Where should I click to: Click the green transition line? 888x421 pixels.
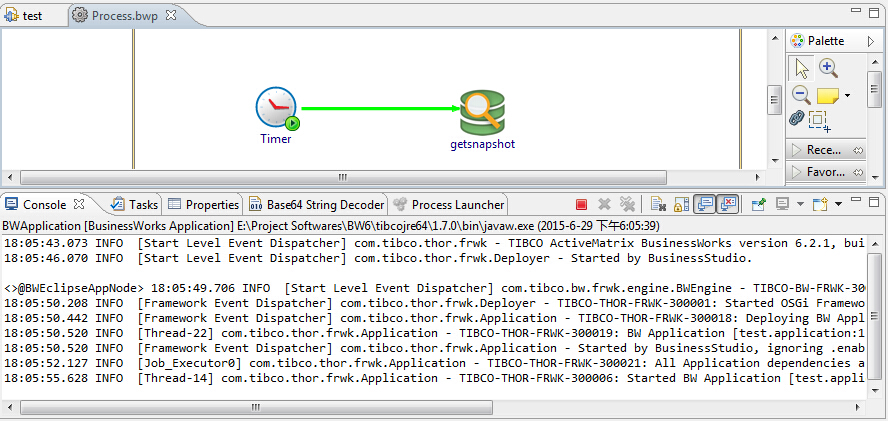point(379,108)
